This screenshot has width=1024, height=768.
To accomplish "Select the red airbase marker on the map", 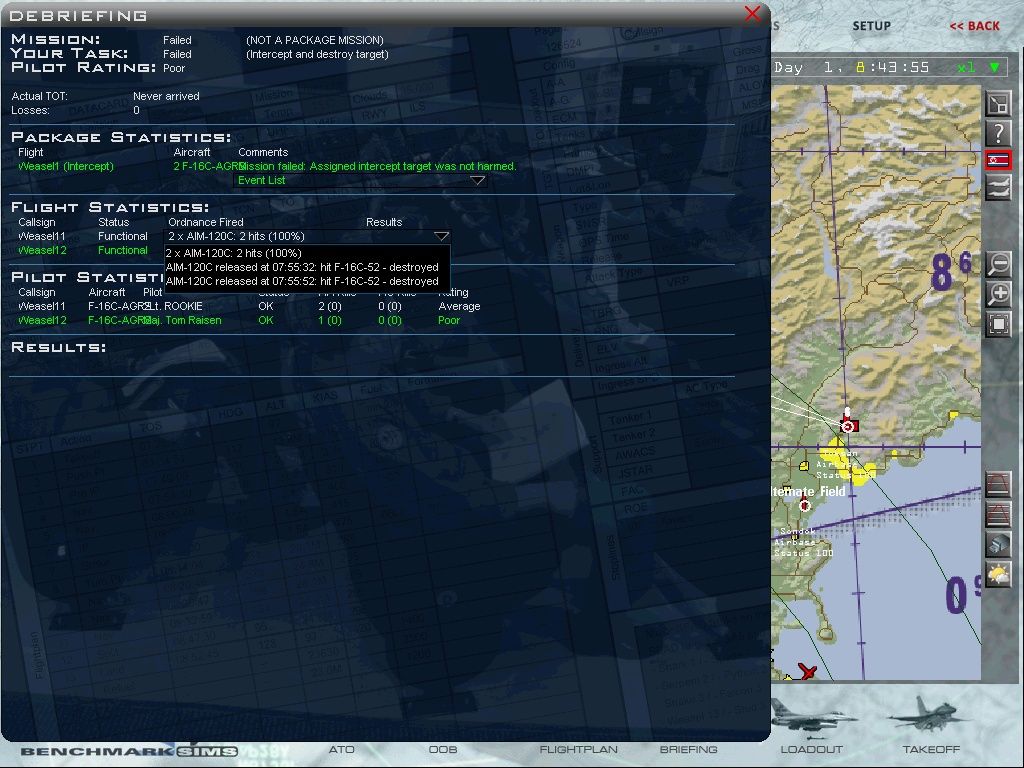I will 848,426.
